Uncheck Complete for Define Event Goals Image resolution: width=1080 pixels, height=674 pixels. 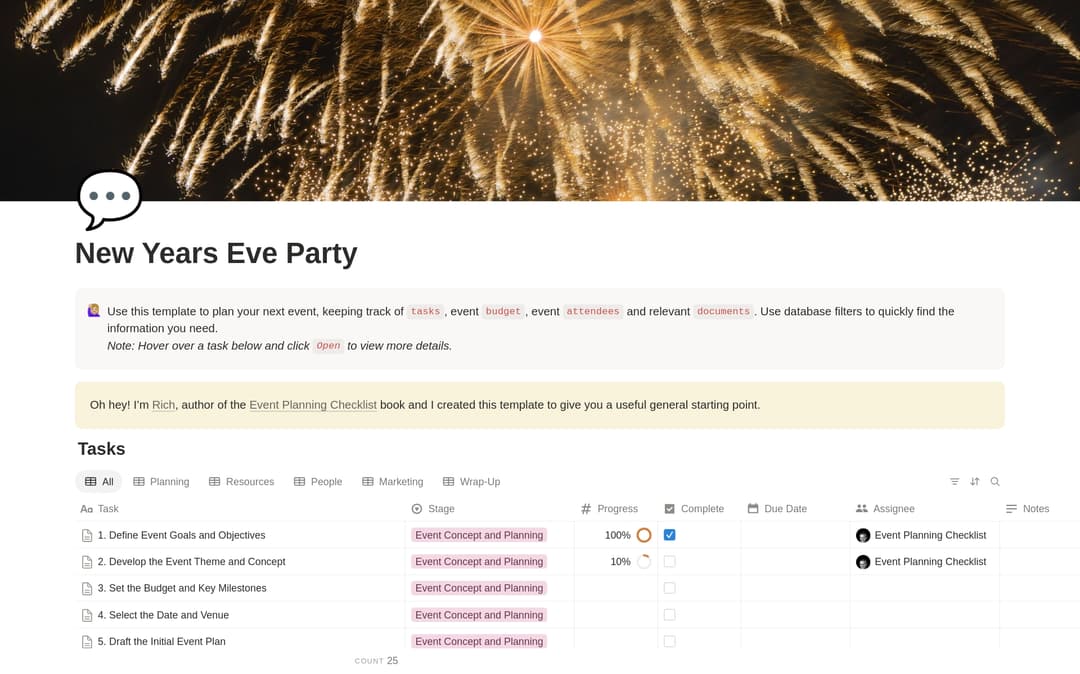(669, 535)
